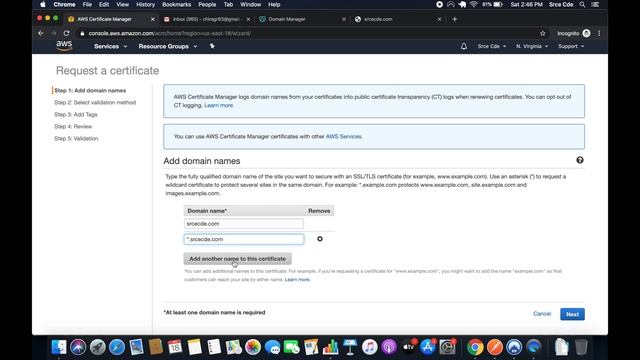The image size is (640, 360).
Task: Open Finder from the dock
Action: pos(59,347)
